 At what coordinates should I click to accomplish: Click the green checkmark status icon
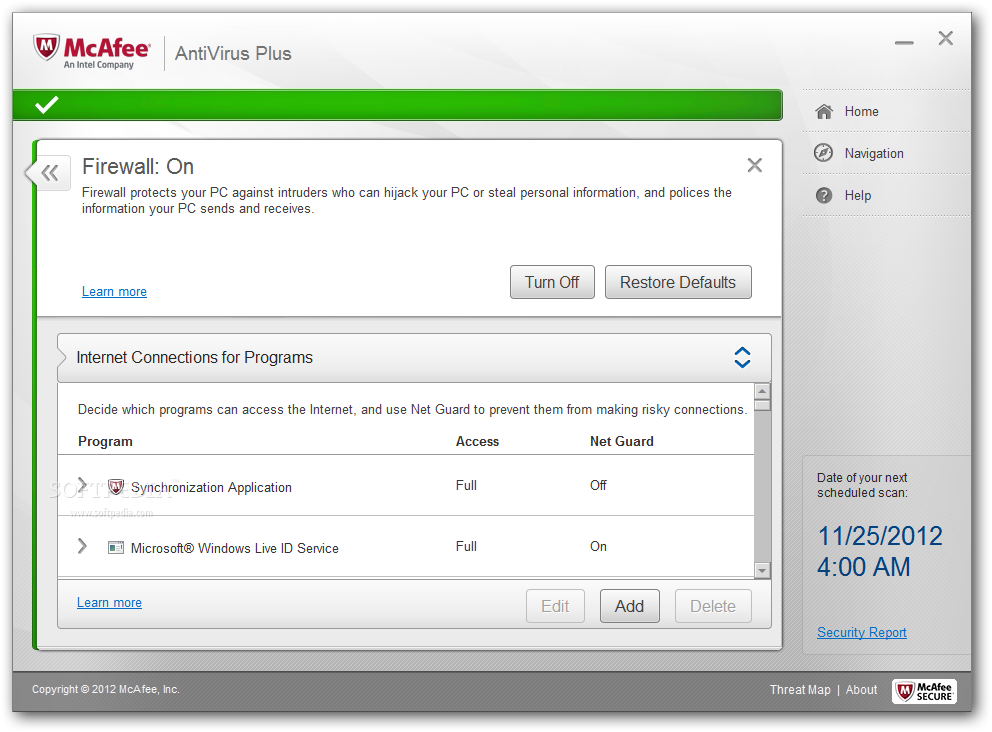click(47, 105)
